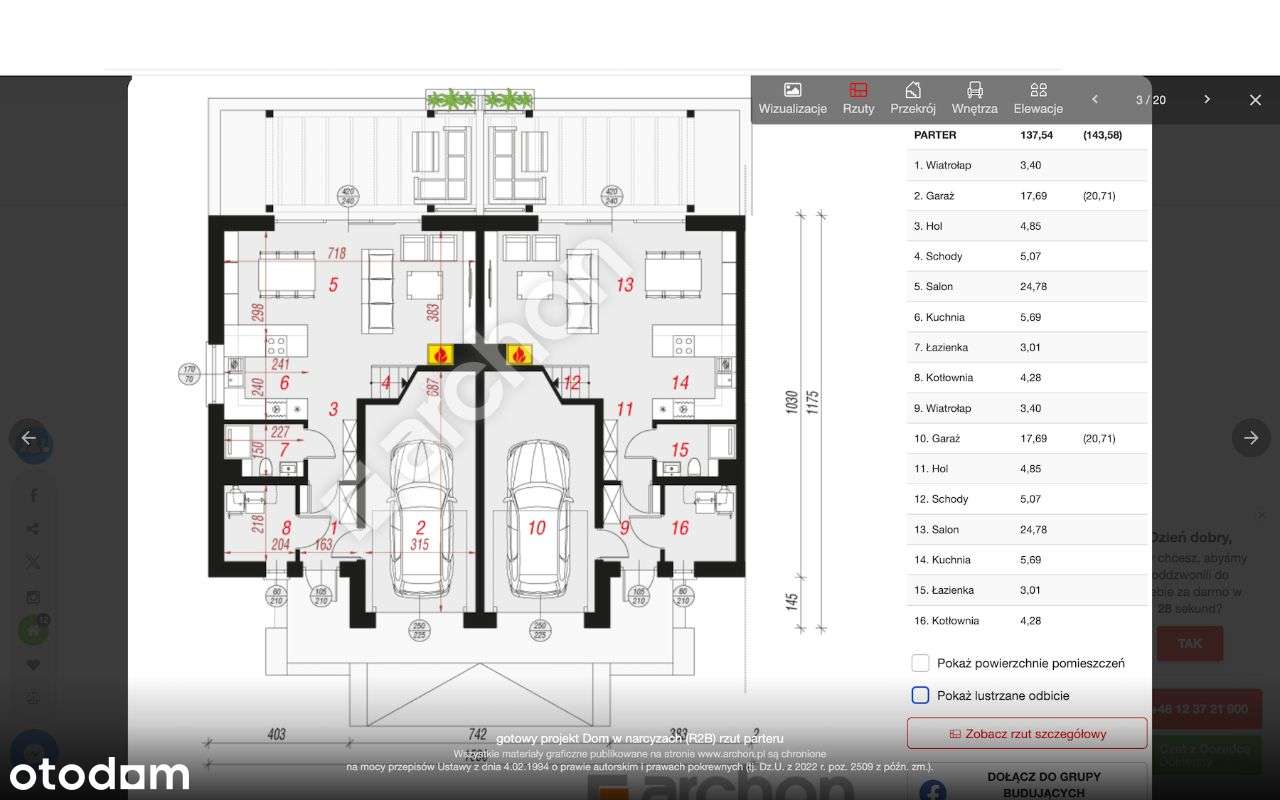Click the otodom logo
Viewport: 1280px width, 800px height.
pos(100,774)
